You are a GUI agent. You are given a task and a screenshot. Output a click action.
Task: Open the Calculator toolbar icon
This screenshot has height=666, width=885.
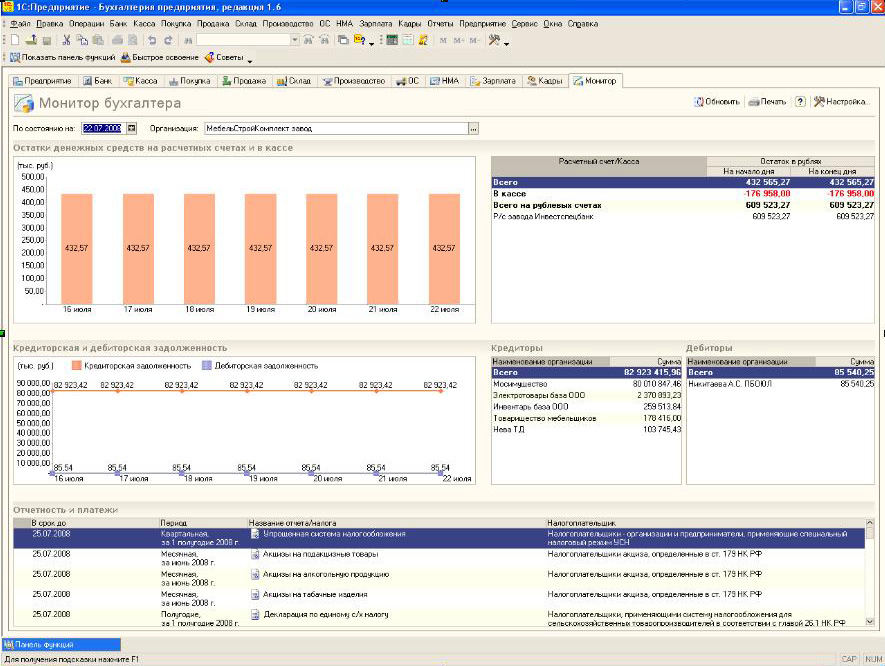[392, 40]
